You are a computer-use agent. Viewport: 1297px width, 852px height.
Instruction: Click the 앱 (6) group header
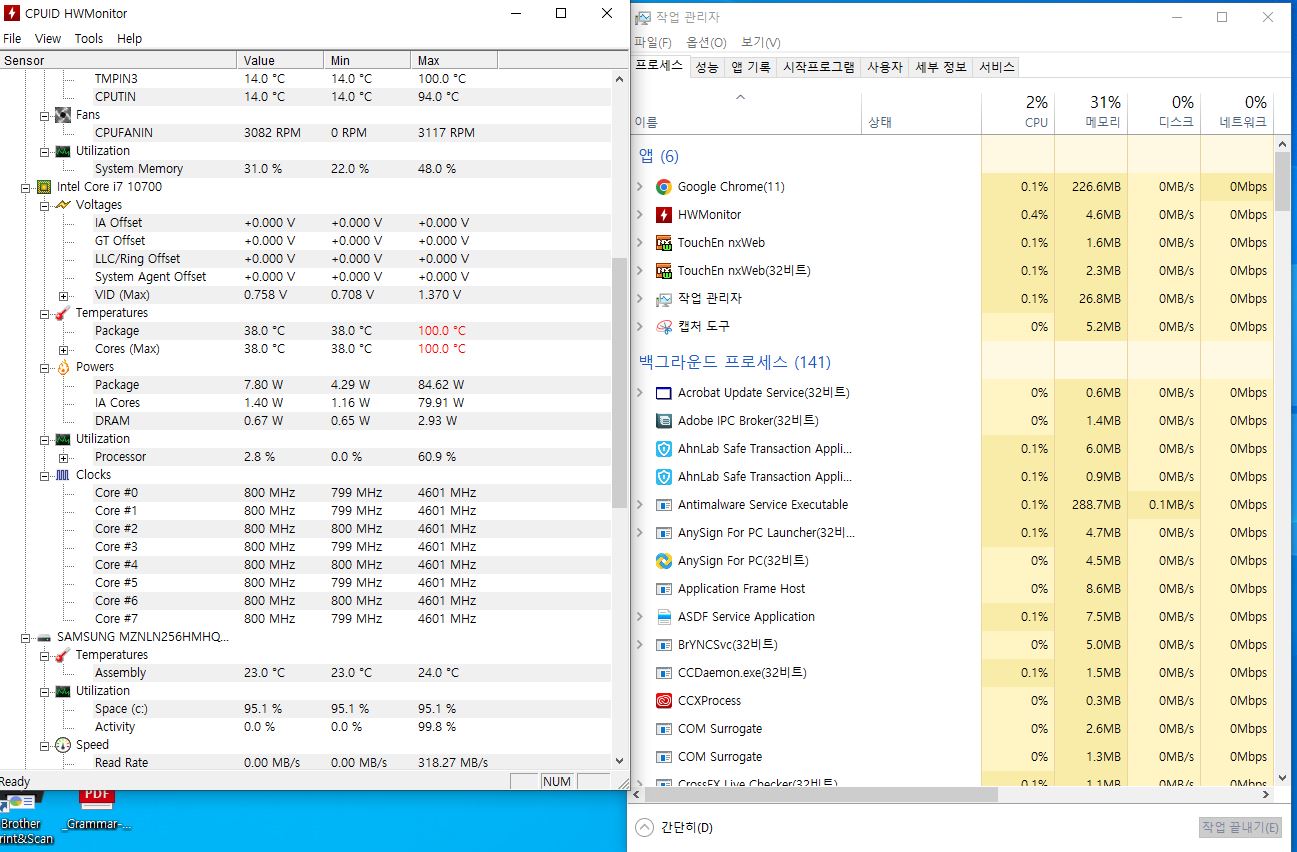pyautogui.click(x=658, y=156)
